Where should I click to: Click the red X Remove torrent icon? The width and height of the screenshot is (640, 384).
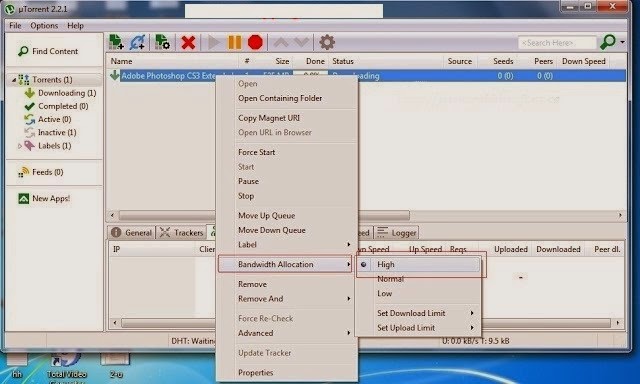coord(188,42)
